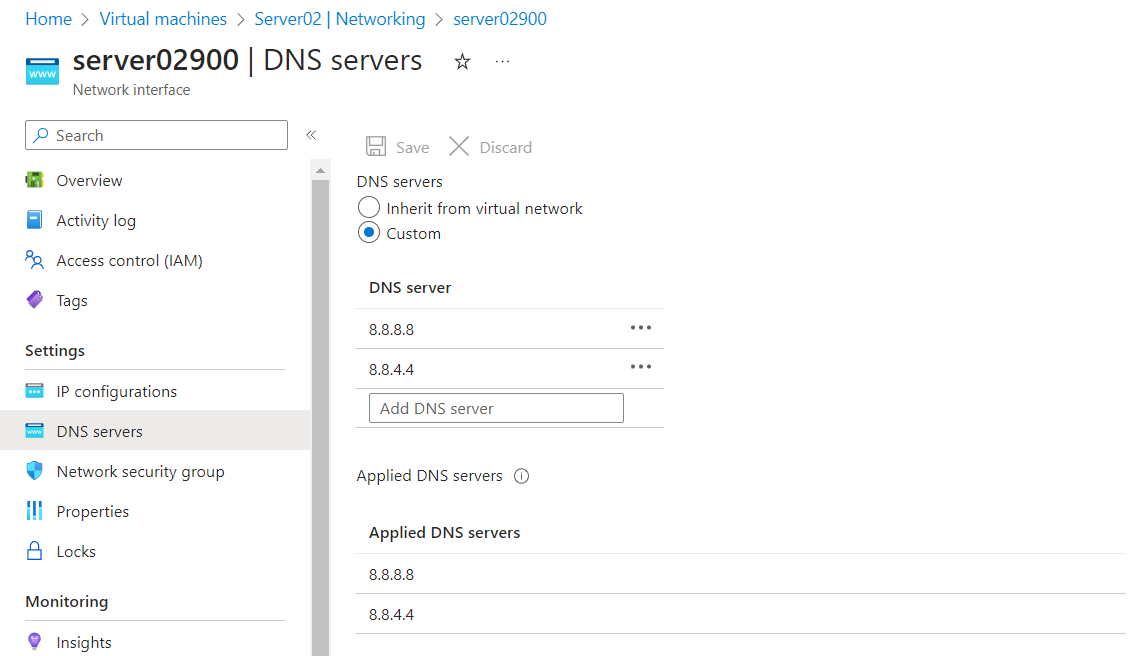Select the Custom DNS servers option
The width and height of the screenshot is (1147, 656).
click(x=368, y=233)
